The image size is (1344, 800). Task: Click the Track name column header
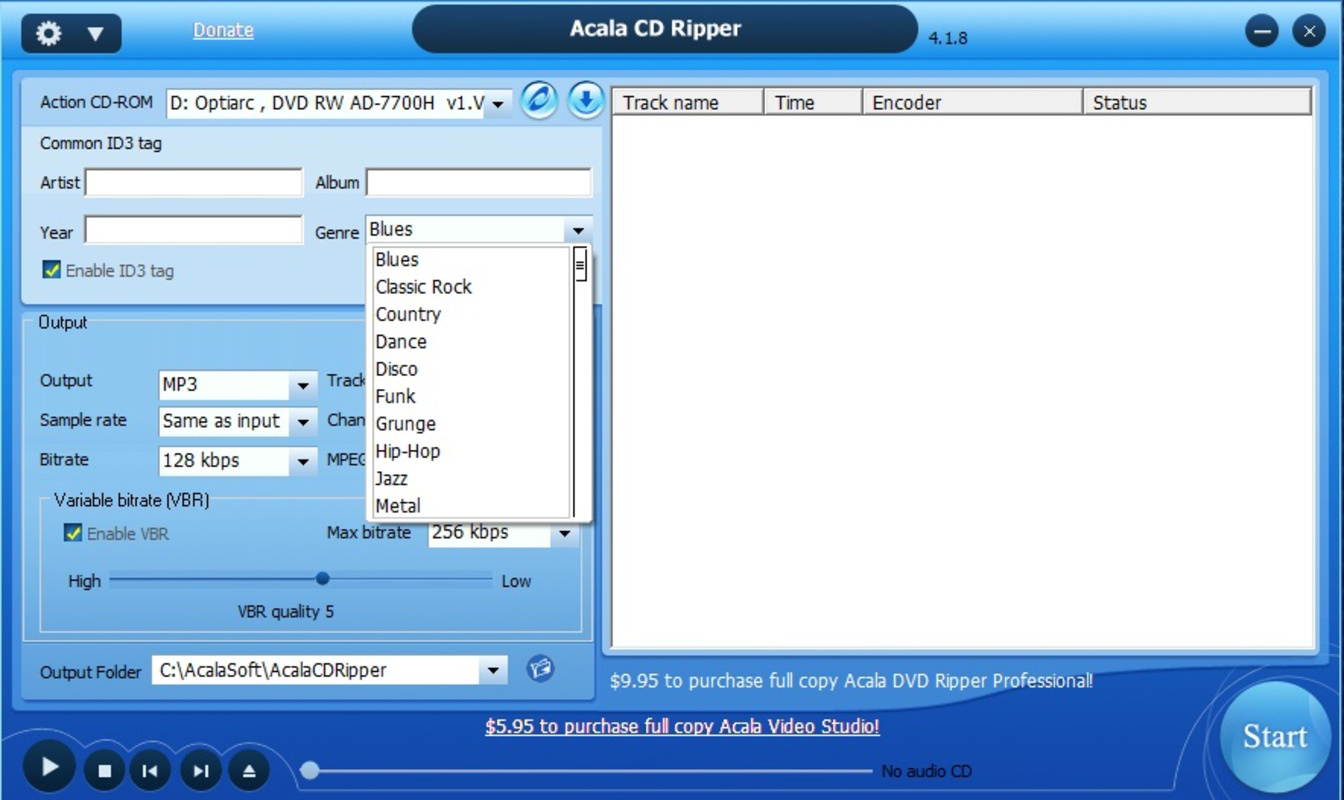click(x=687, y=102)
